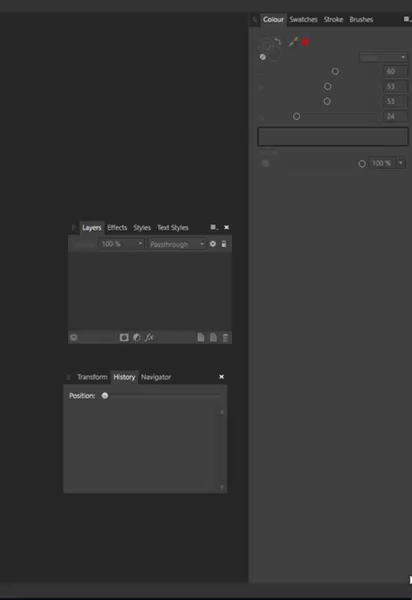This screenshot has height=600, width=412.
Task: Expand the Colour panel opacity dropdown arrow
Action: (401, 163)
